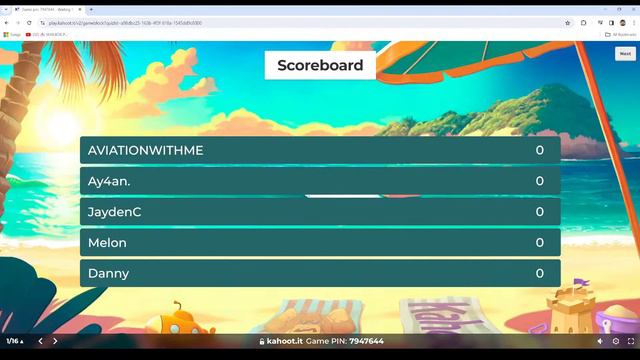Click the Chrome forward arrow

pyautogui.click(x=18, y=23)
